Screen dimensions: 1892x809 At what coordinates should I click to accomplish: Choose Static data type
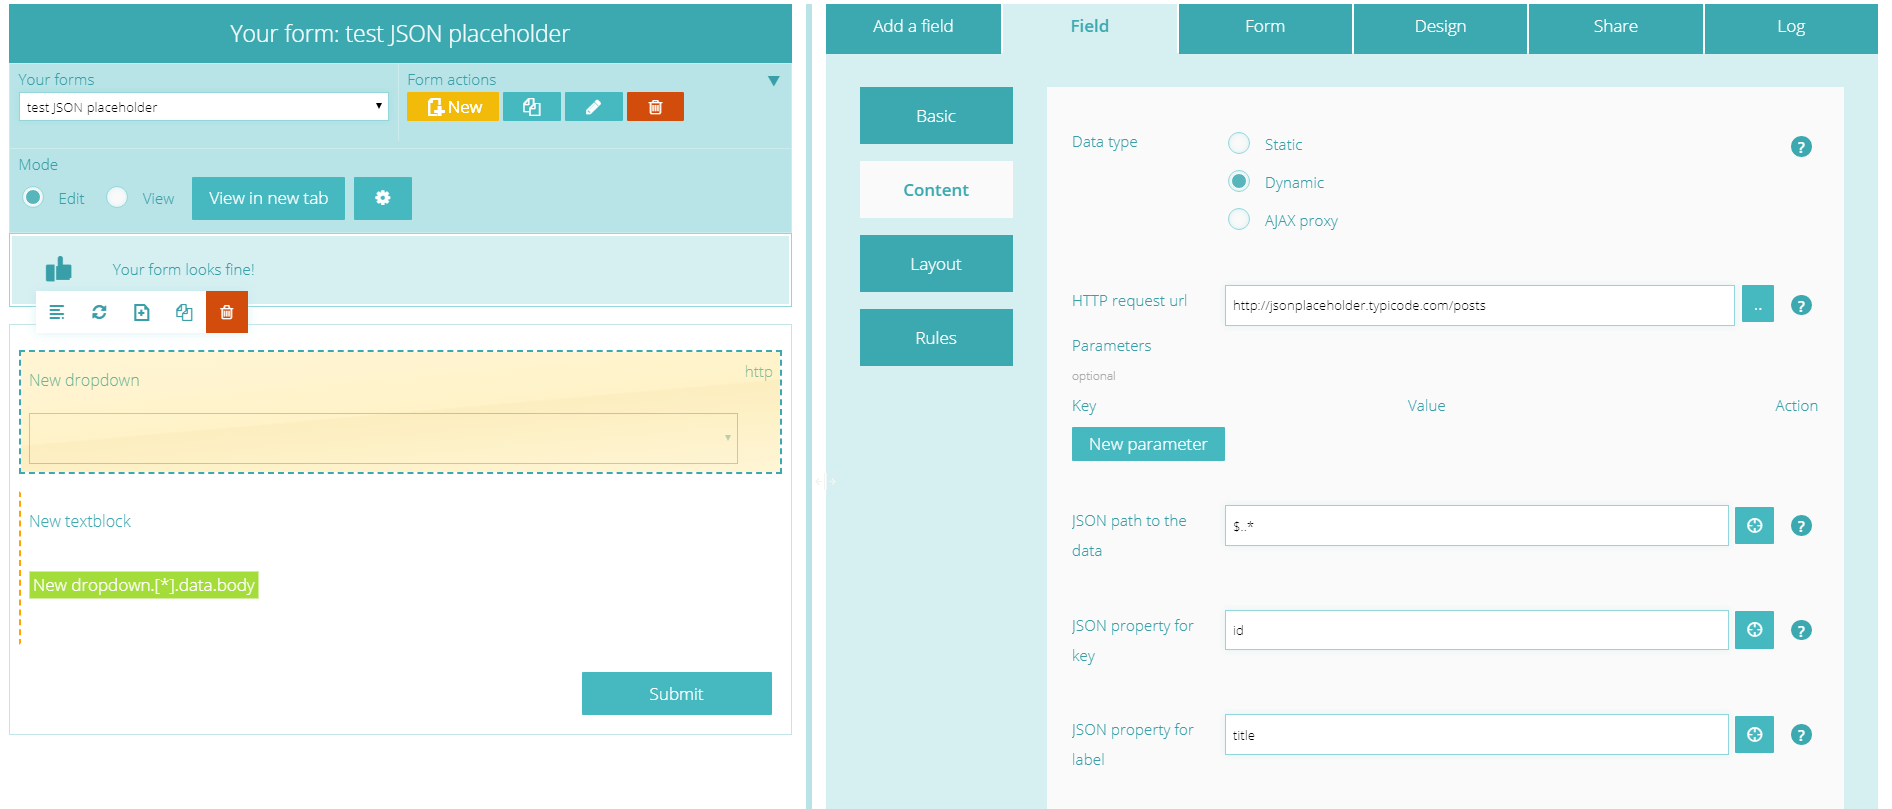pyautogui.click(x=1239, y=143)
